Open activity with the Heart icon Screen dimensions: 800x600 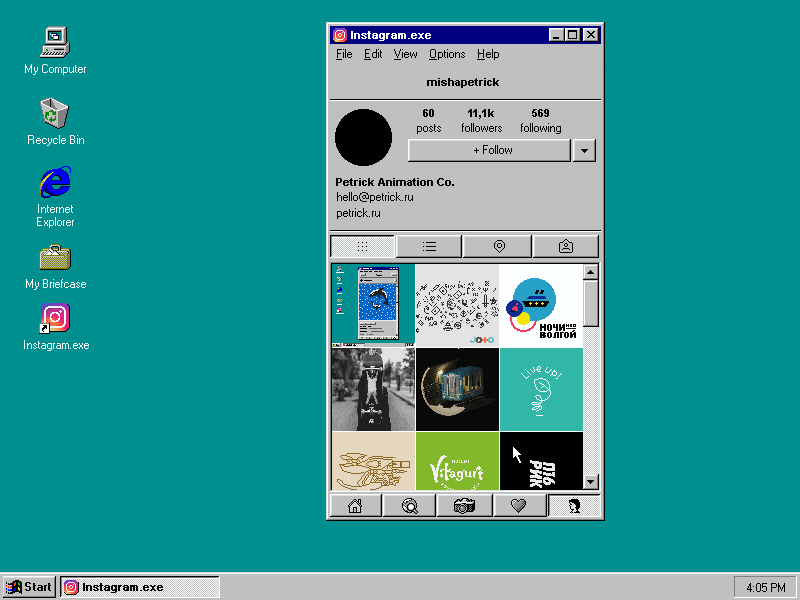point(520,505)
